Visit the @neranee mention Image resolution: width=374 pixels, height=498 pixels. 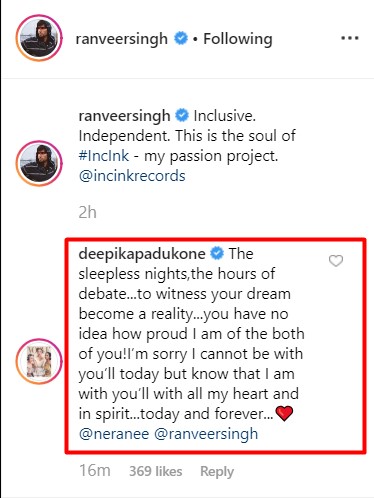tap(114, 434)
